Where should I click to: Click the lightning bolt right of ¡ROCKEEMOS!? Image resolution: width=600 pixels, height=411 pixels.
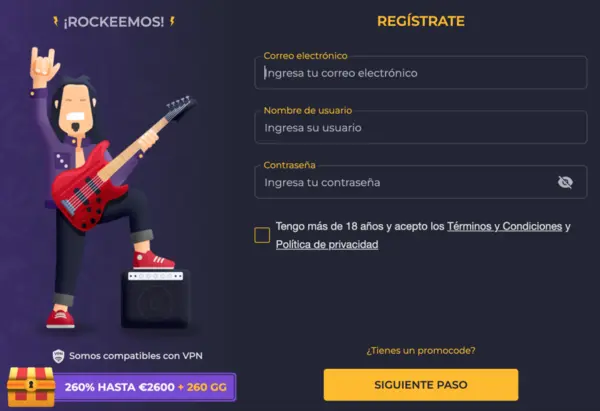pyautogui.click(x=172, y=21)
